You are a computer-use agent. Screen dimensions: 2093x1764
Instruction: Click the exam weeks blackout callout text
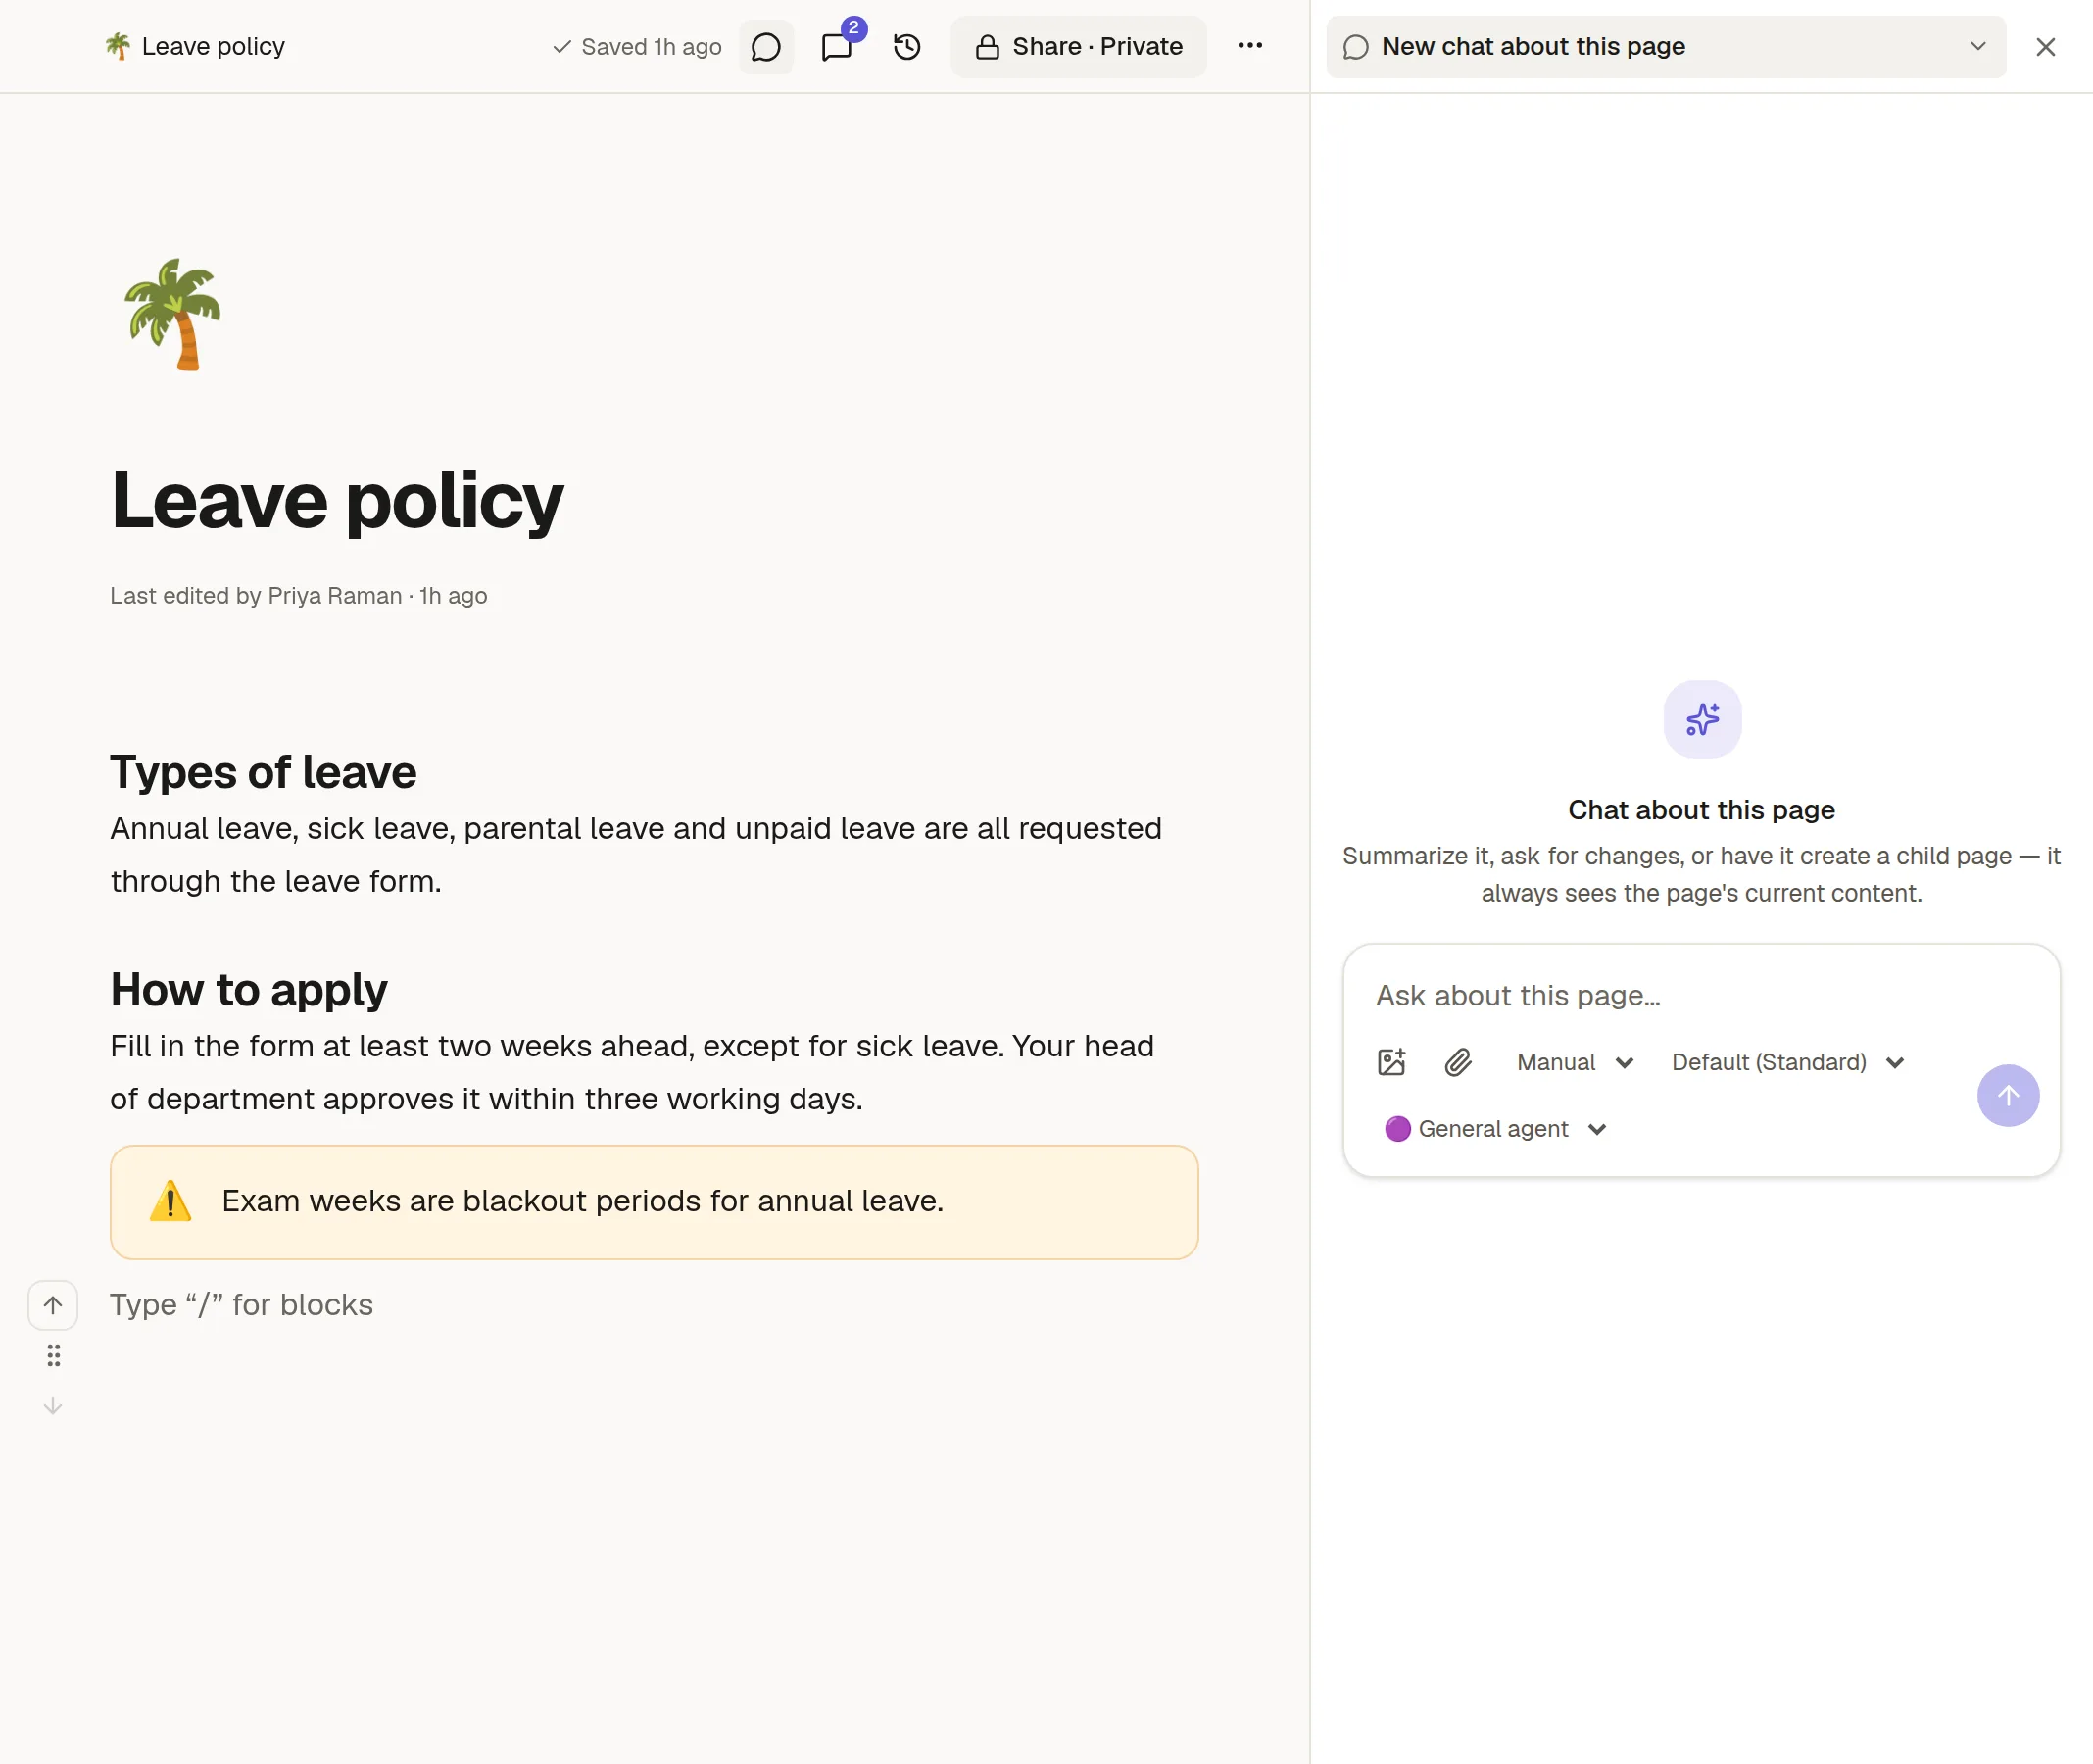583,1201
